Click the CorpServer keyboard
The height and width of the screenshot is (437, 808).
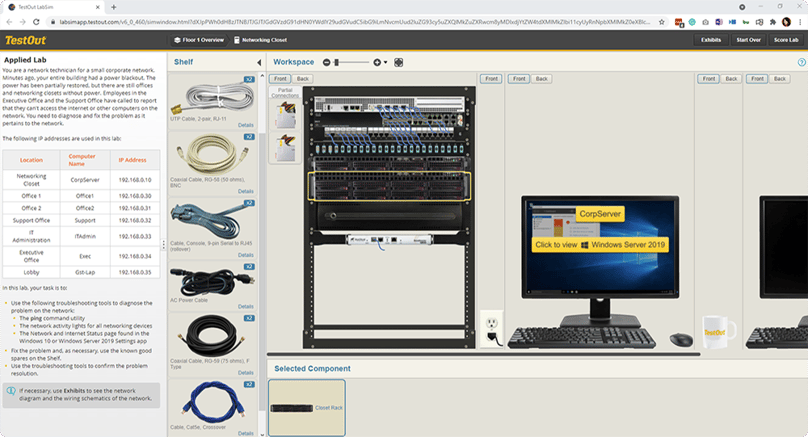pyautogui.click(x=582, y=338)
